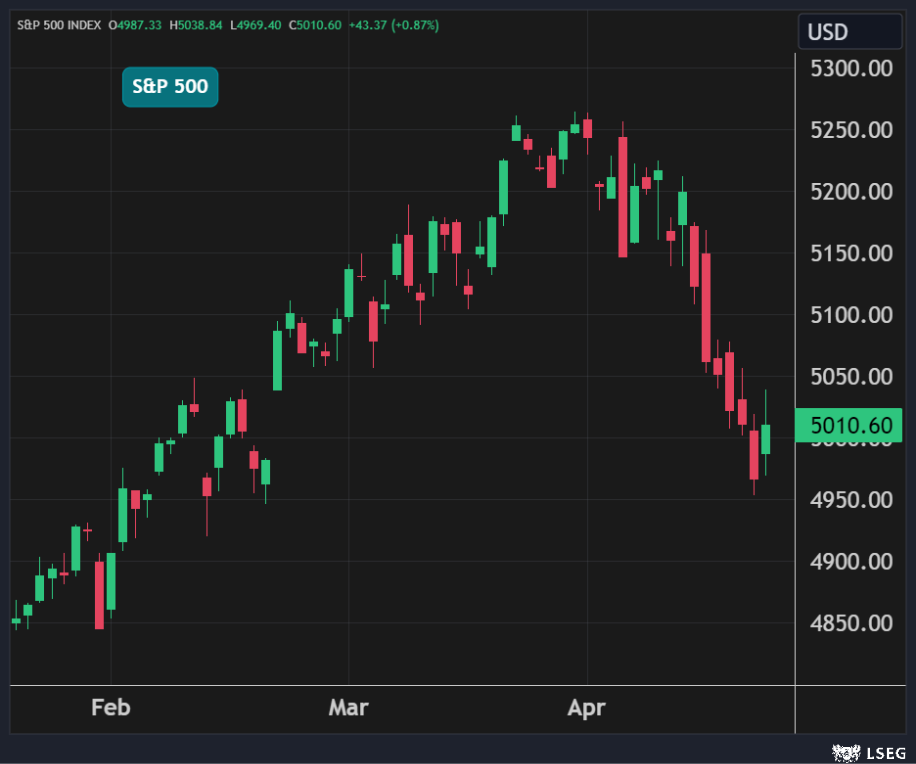Click the LSEG brand text
Viewport: 916px width, 764px height.
click(885, 751)
